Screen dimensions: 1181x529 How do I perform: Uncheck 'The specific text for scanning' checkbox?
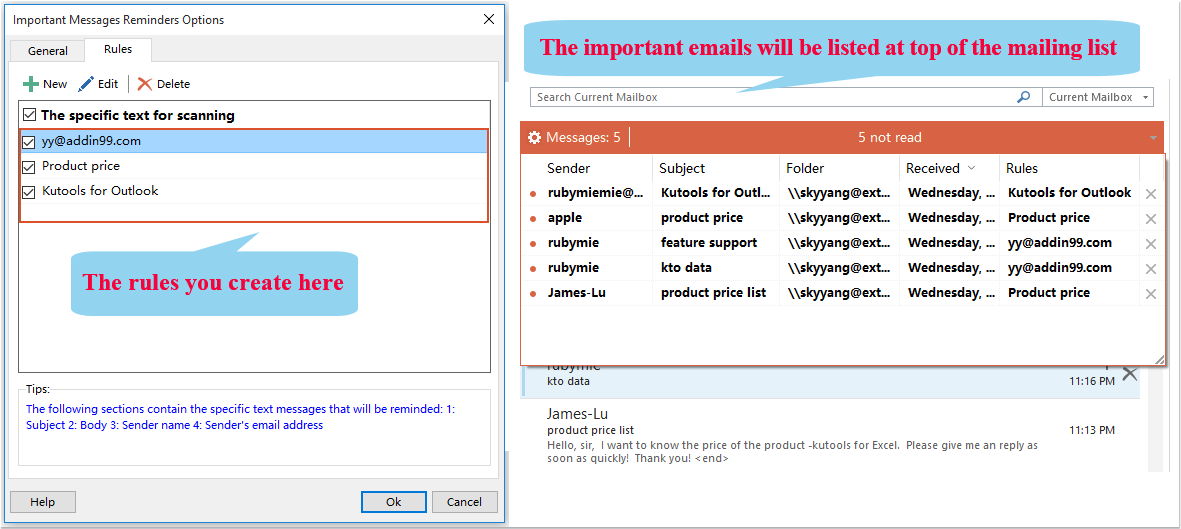pos(29,115)
